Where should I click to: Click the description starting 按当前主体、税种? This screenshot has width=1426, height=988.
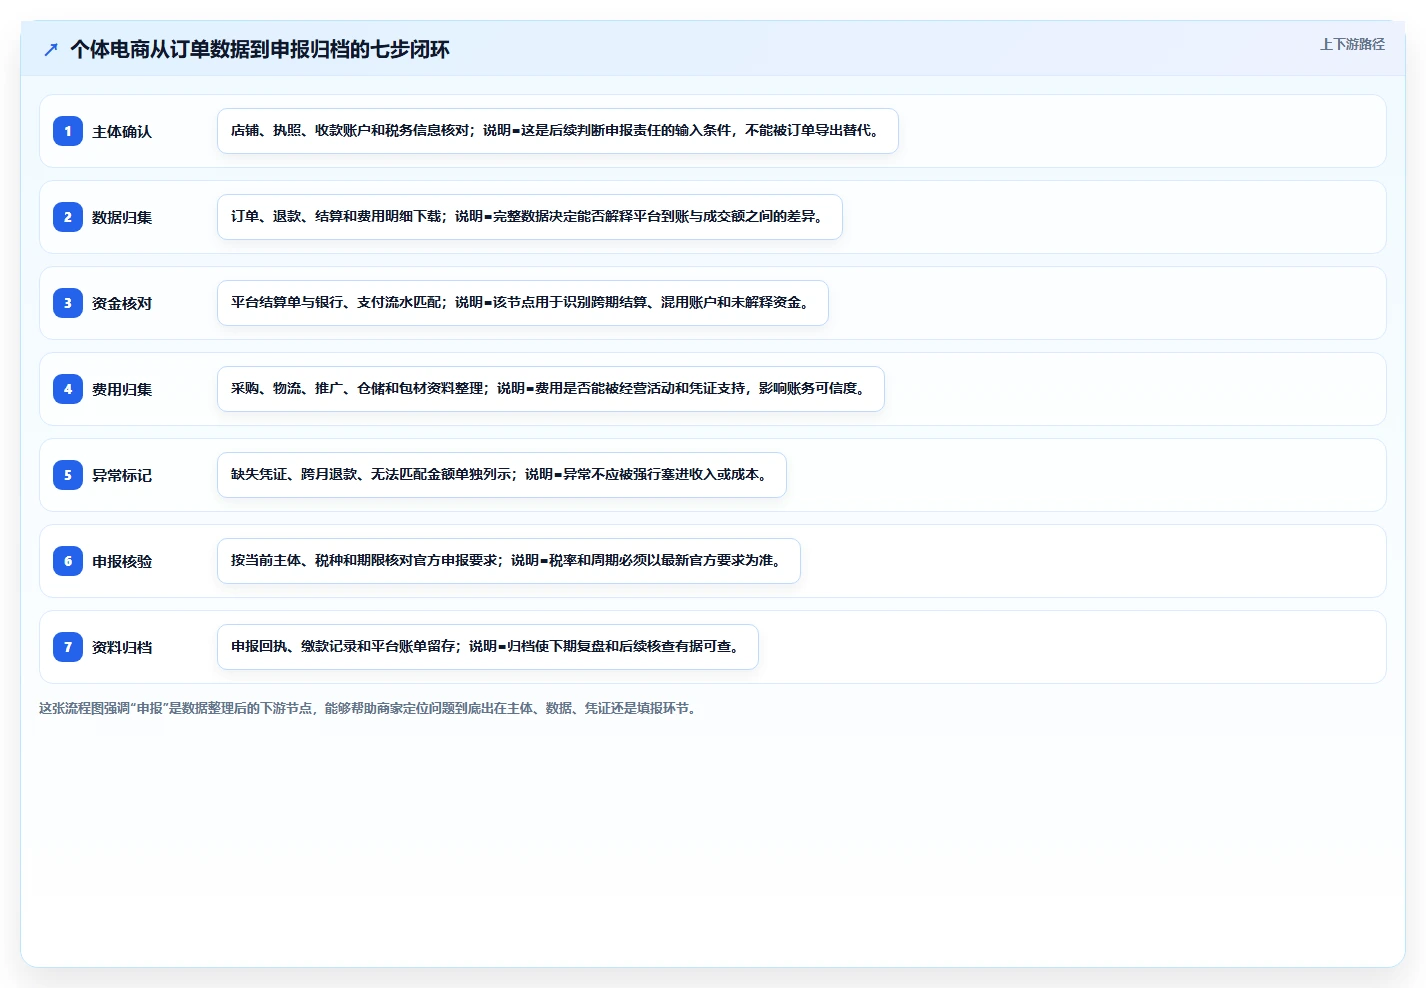(509, 561)
